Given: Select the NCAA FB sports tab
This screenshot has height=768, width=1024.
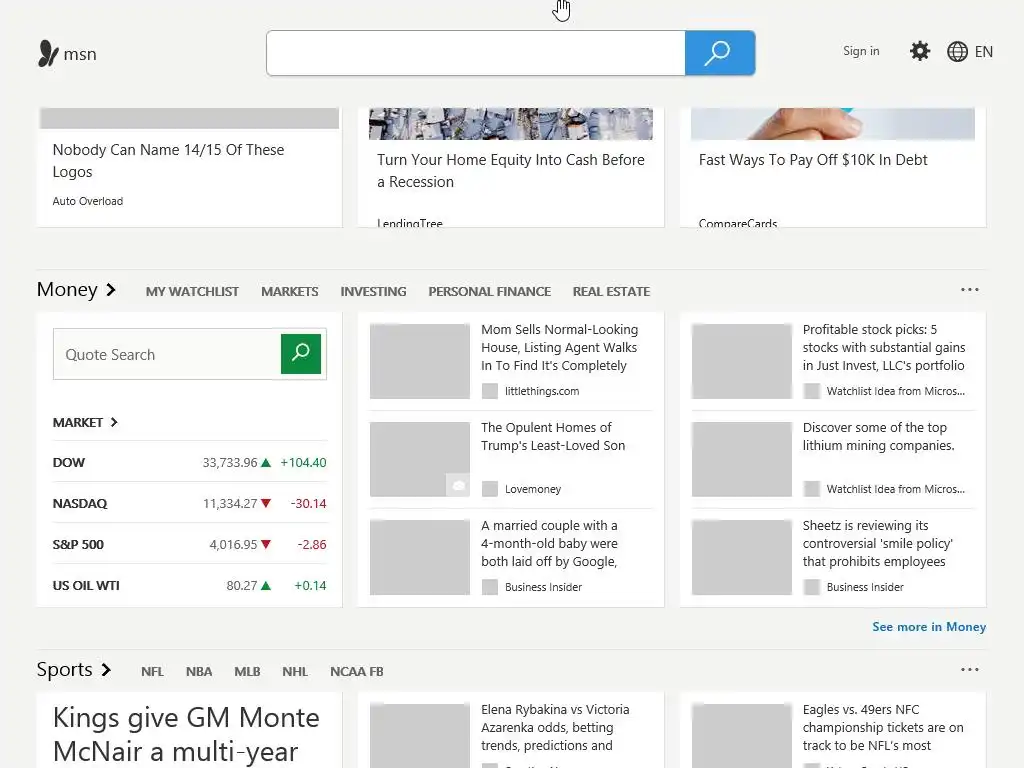Looking at the screenshot, I should coord(357,671).
